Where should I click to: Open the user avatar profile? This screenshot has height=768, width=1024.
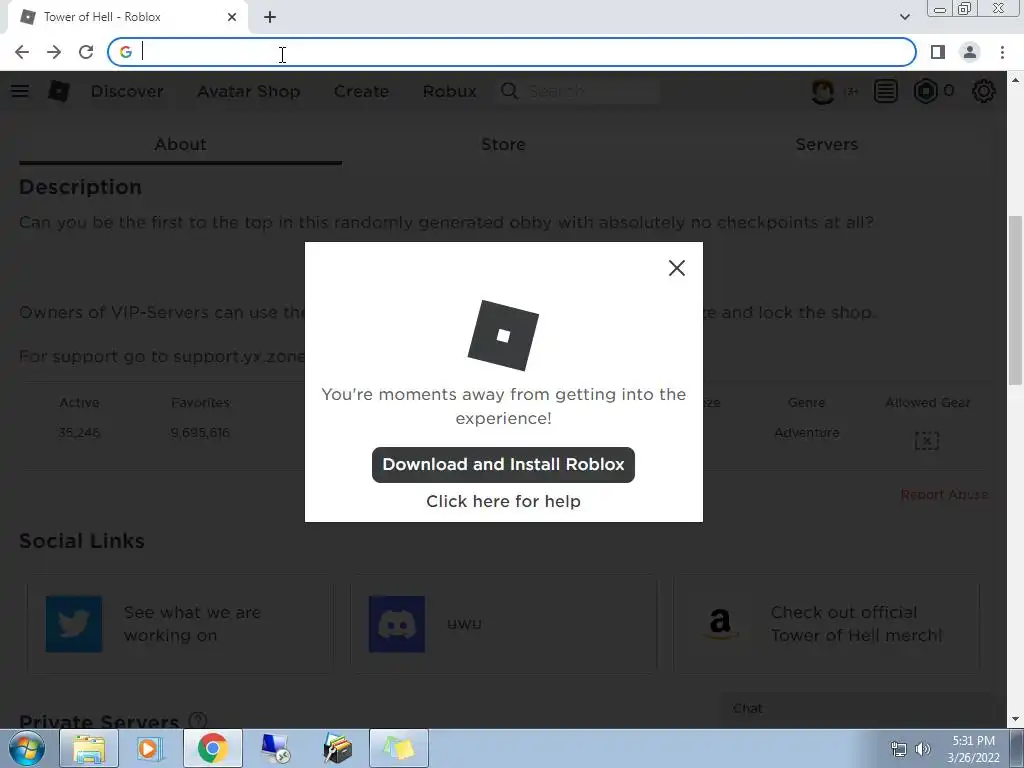tap(823, 91)
